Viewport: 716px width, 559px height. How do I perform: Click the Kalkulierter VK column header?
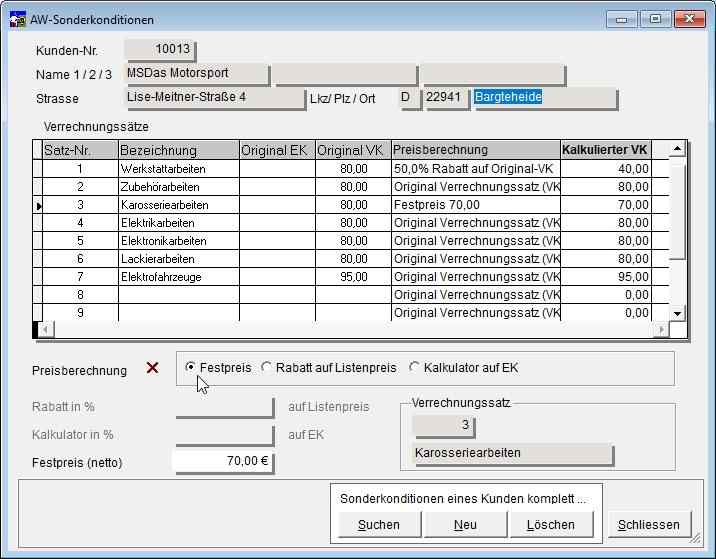(605, 150)
